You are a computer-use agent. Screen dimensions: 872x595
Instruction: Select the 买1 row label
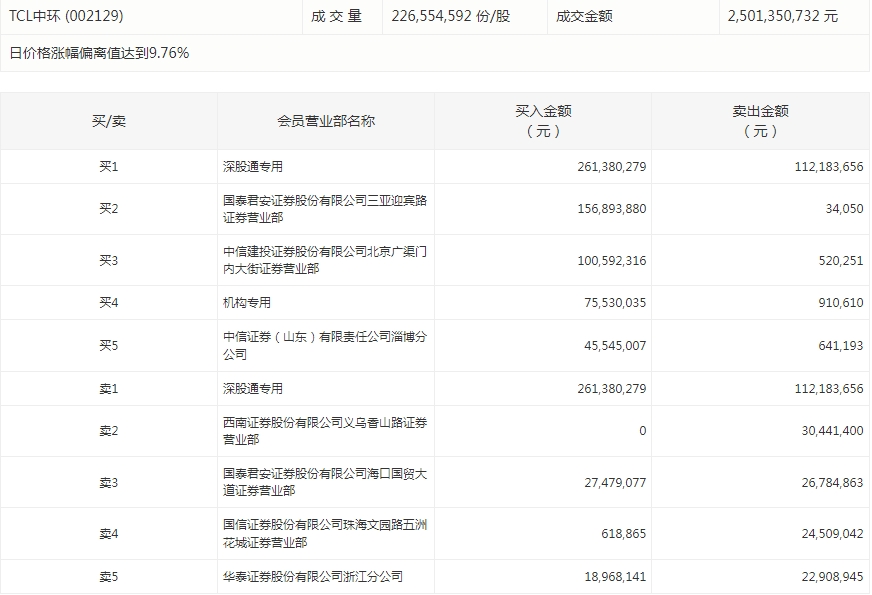[x=109, y=166]
